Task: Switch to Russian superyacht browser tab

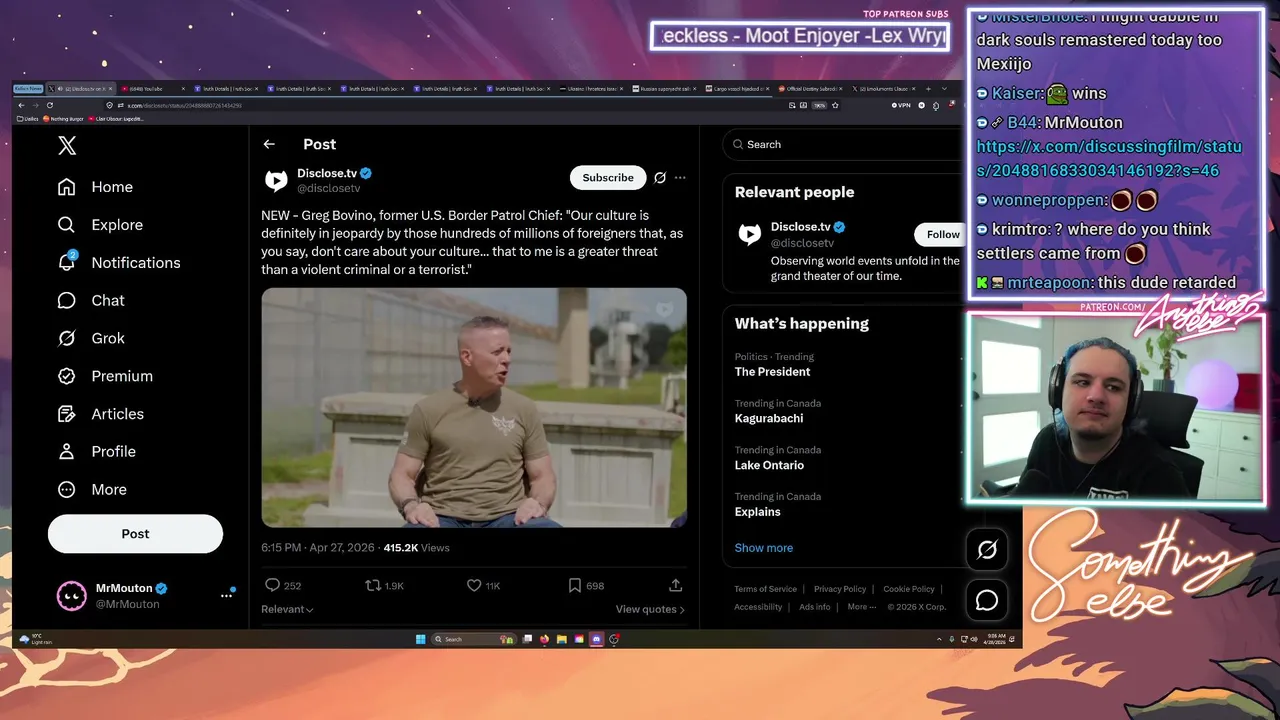Action: pos(665,89)
